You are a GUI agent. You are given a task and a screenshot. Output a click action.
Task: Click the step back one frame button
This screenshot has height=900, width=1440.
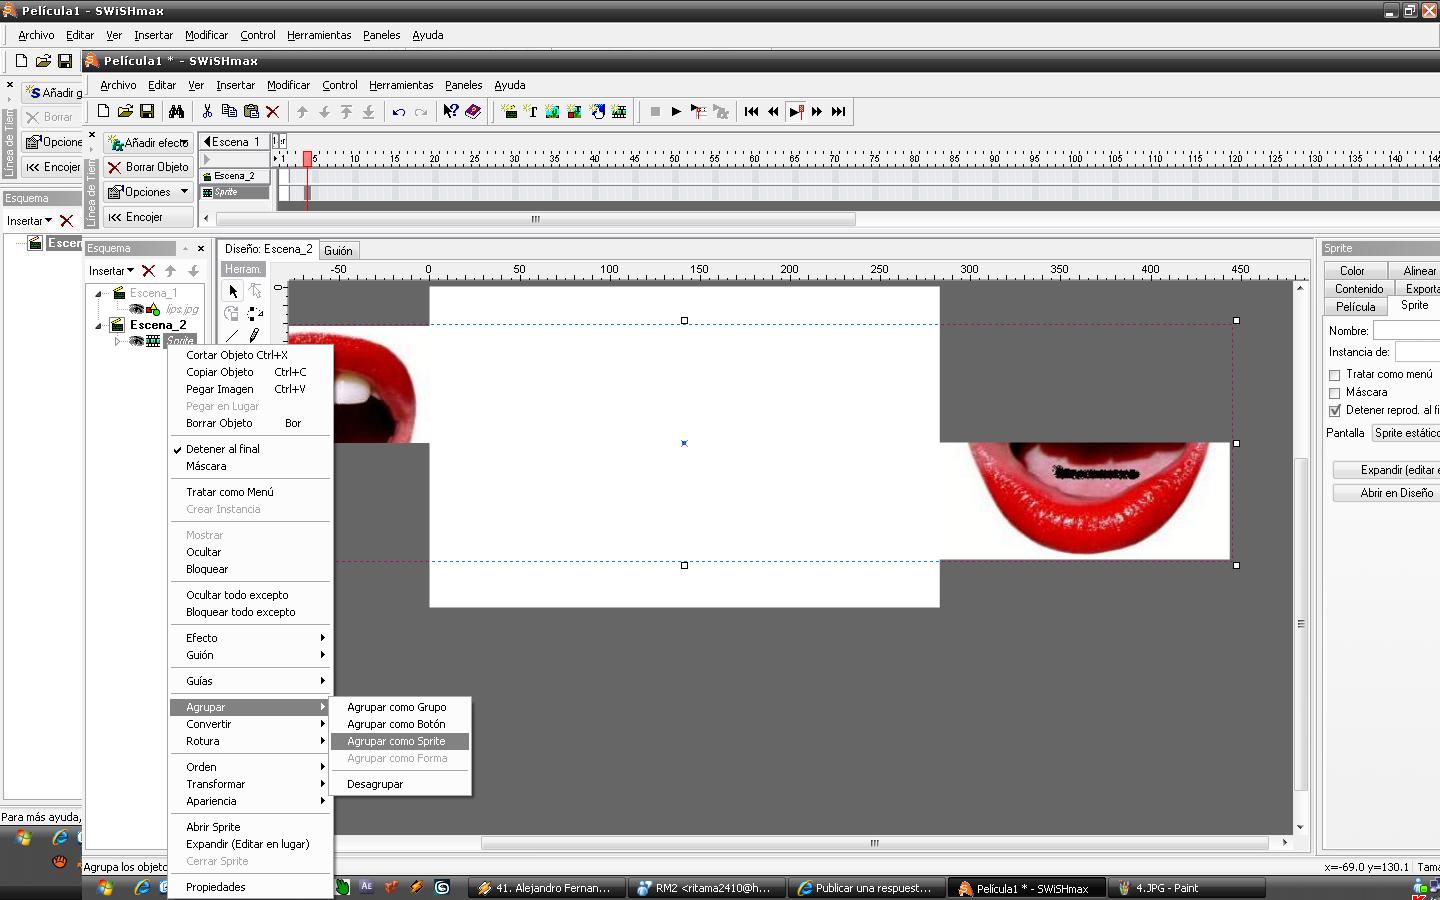tap(773, 111)
